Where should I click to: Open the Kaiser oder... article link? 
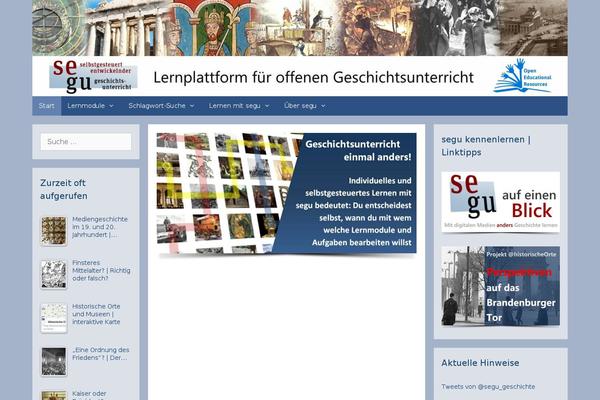point(90,395)
